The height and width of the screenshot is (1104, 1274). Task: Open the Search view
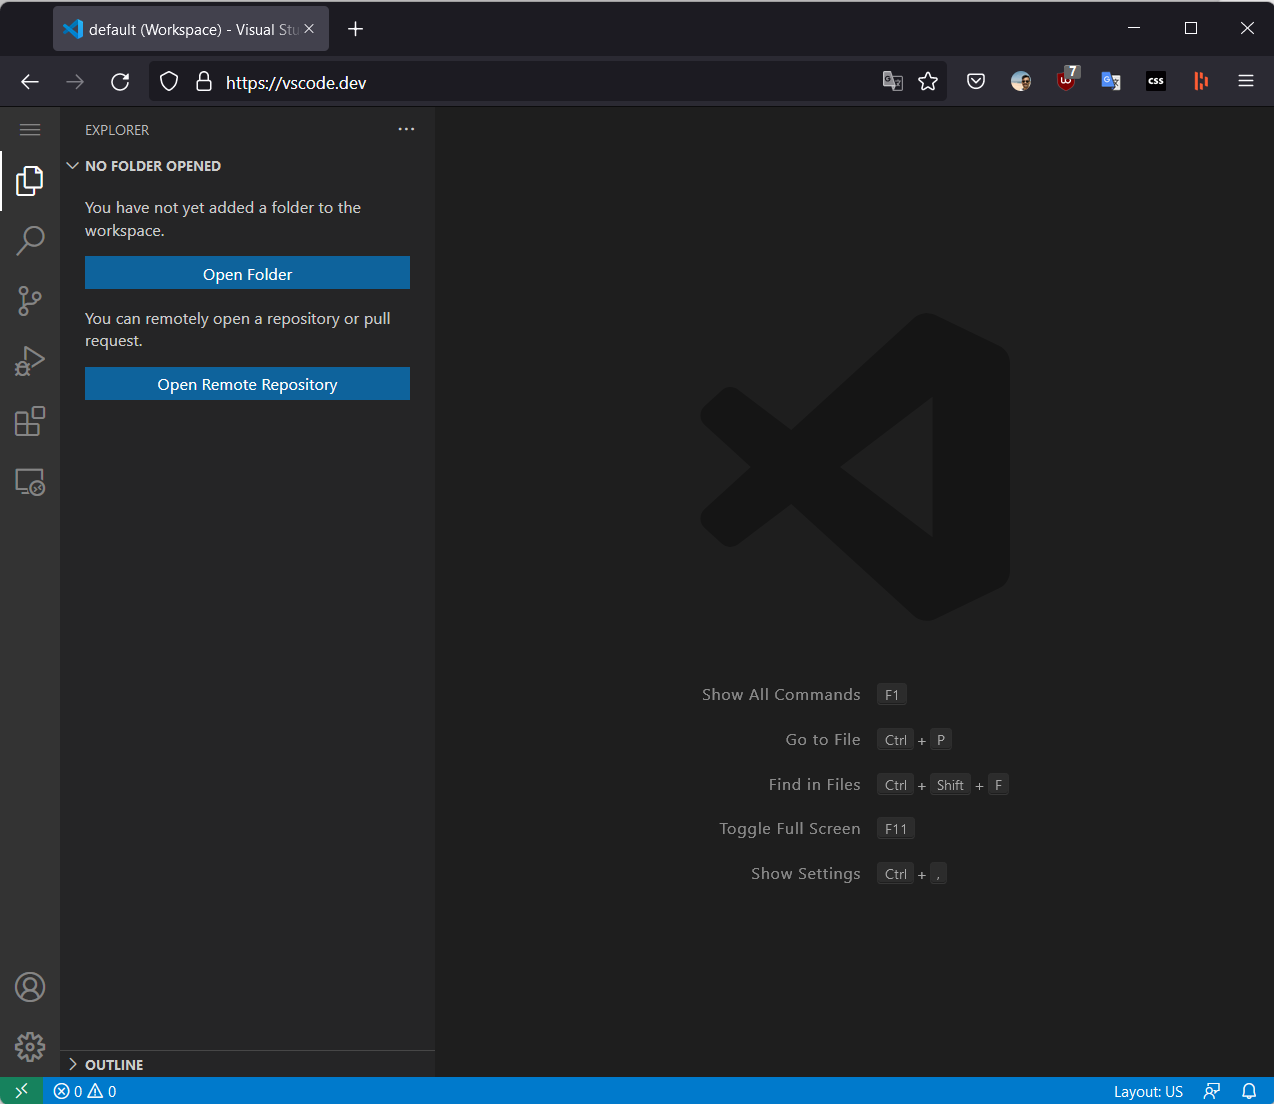tap(30, 241)
